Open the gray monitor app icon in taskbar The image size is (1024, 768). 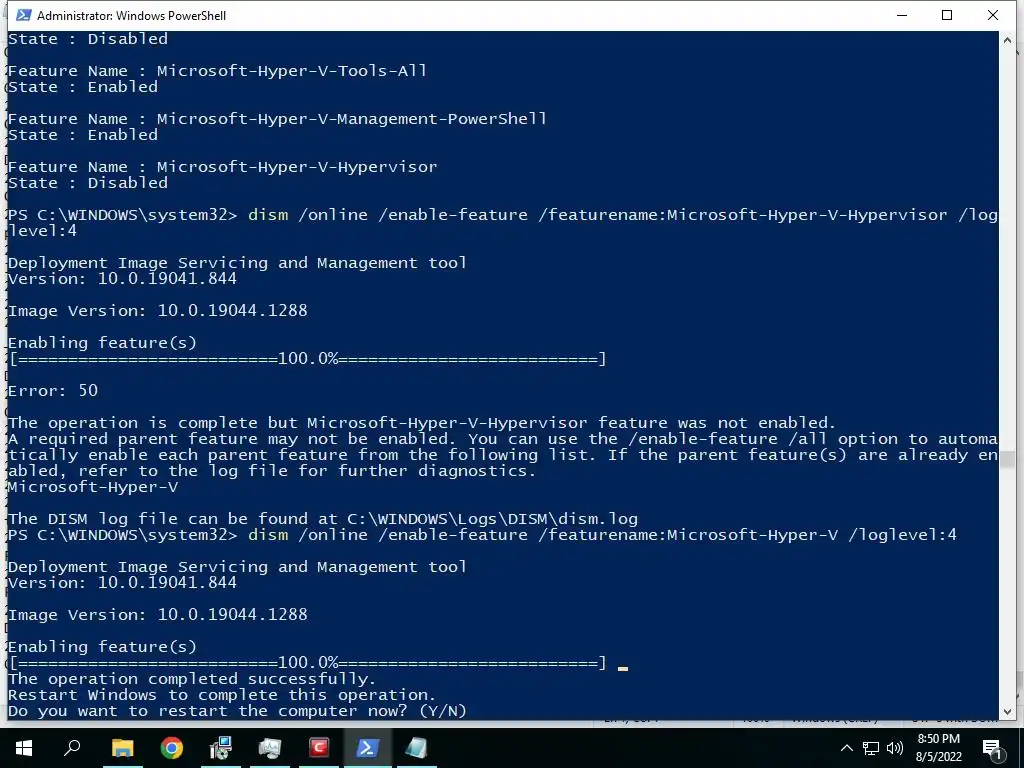(x=270, y=748)
